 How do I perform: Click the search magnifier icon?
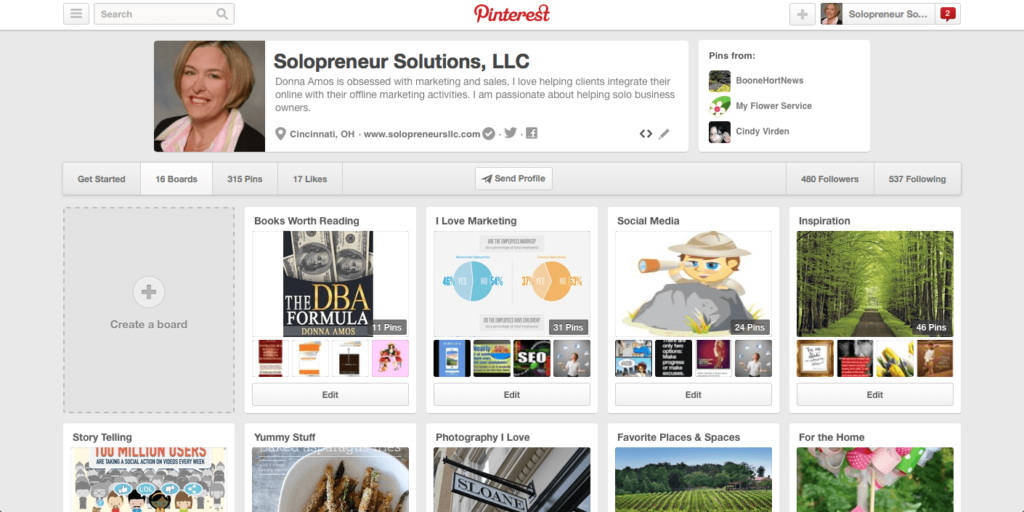[222, 14]
